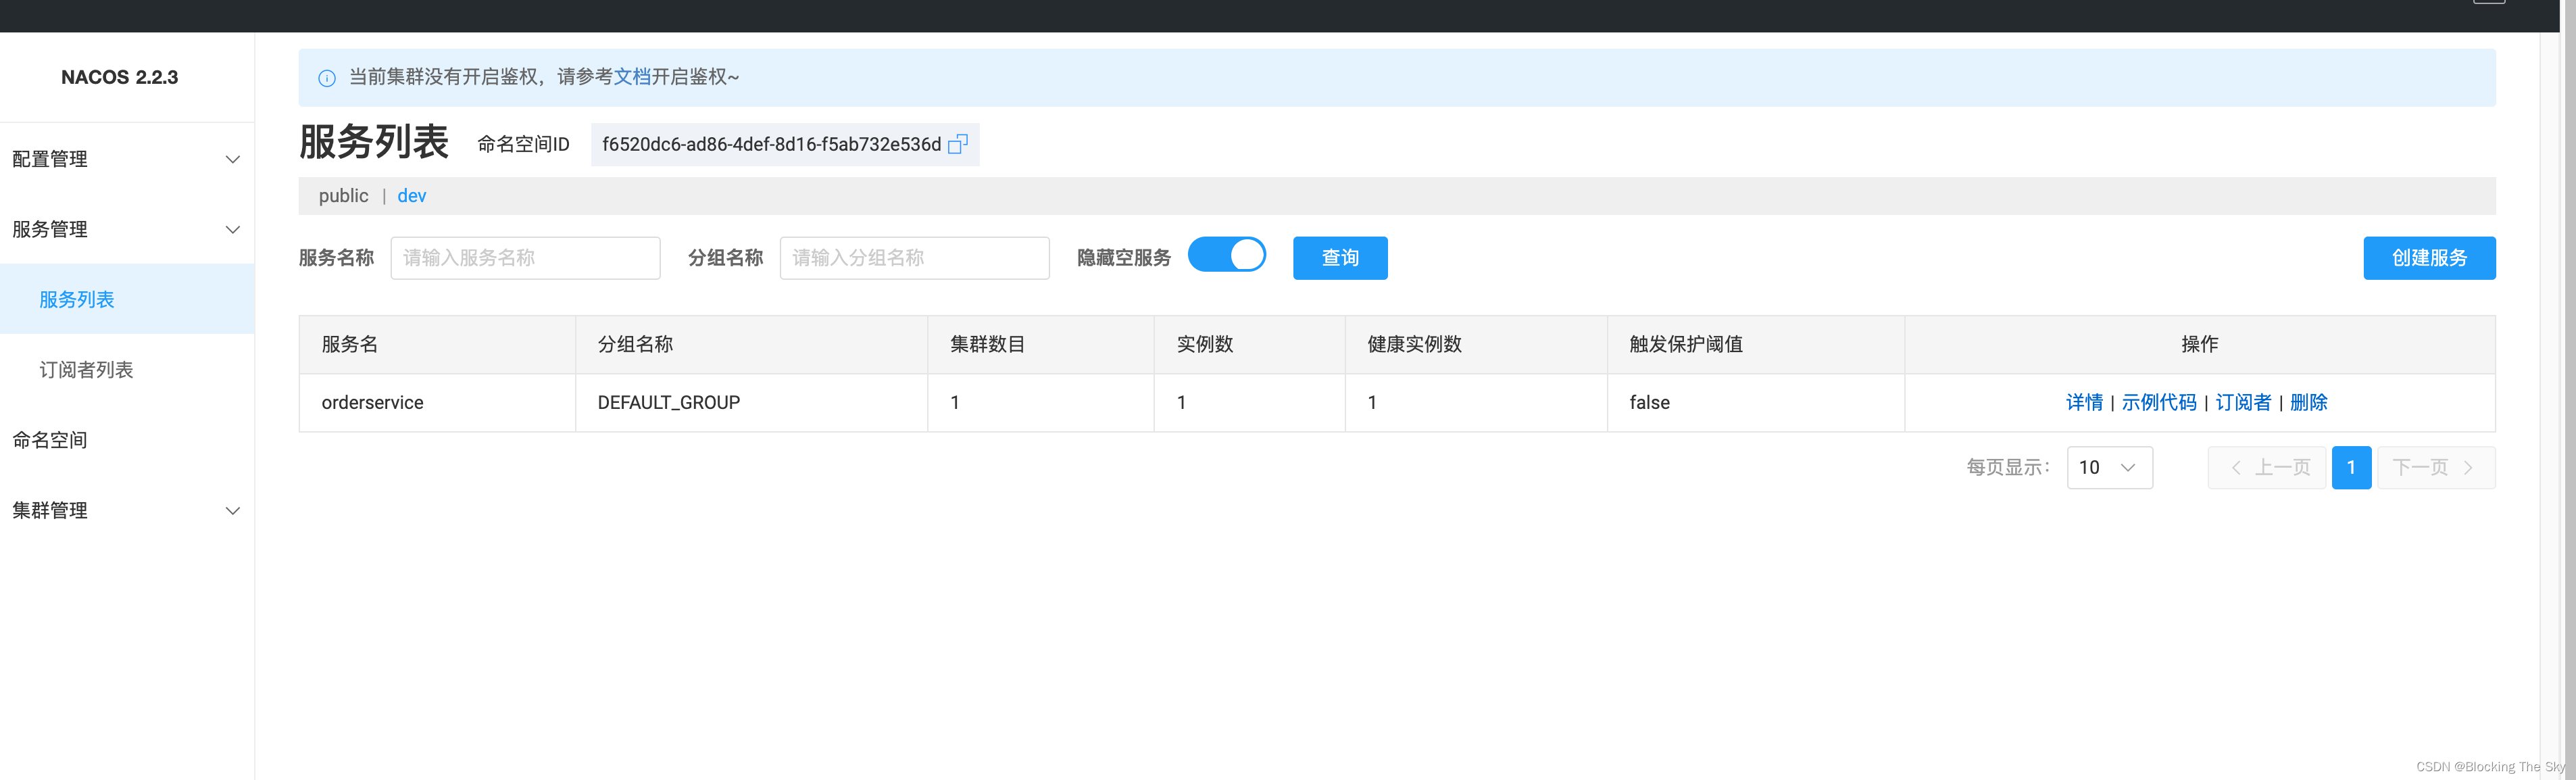Copy the namespace ID with the copy icon
Screen dimensions: 2576x780
pyautogui.click(x=957, y=144)
